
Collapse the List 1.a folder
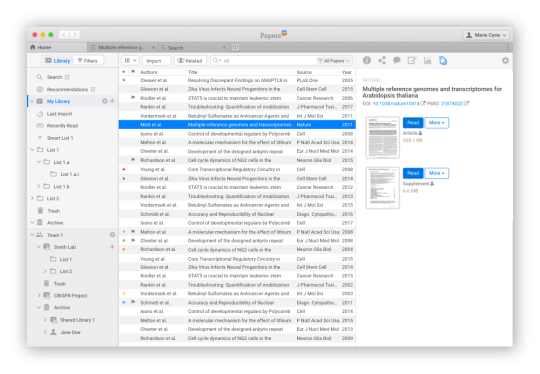(39, 162)
